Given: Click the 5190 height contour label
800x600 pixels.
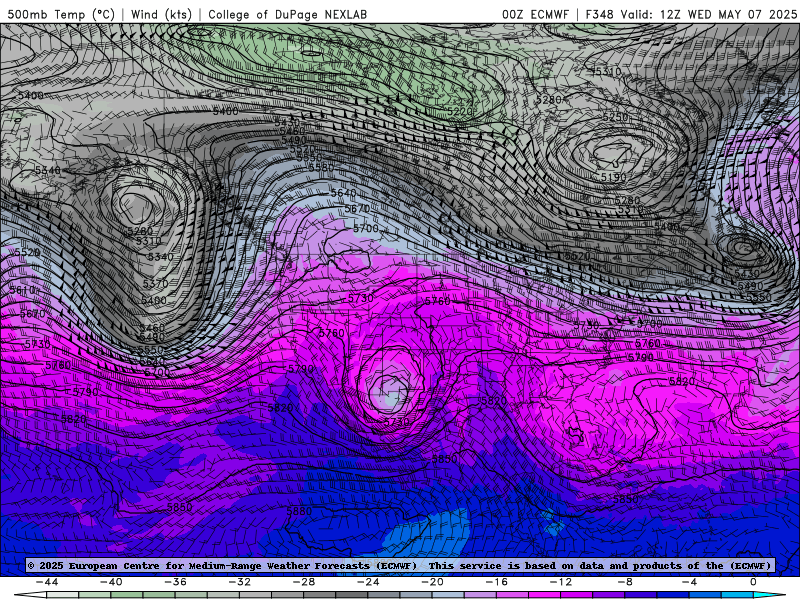Looking at the screenshot, I should click(x=613, y=177).
